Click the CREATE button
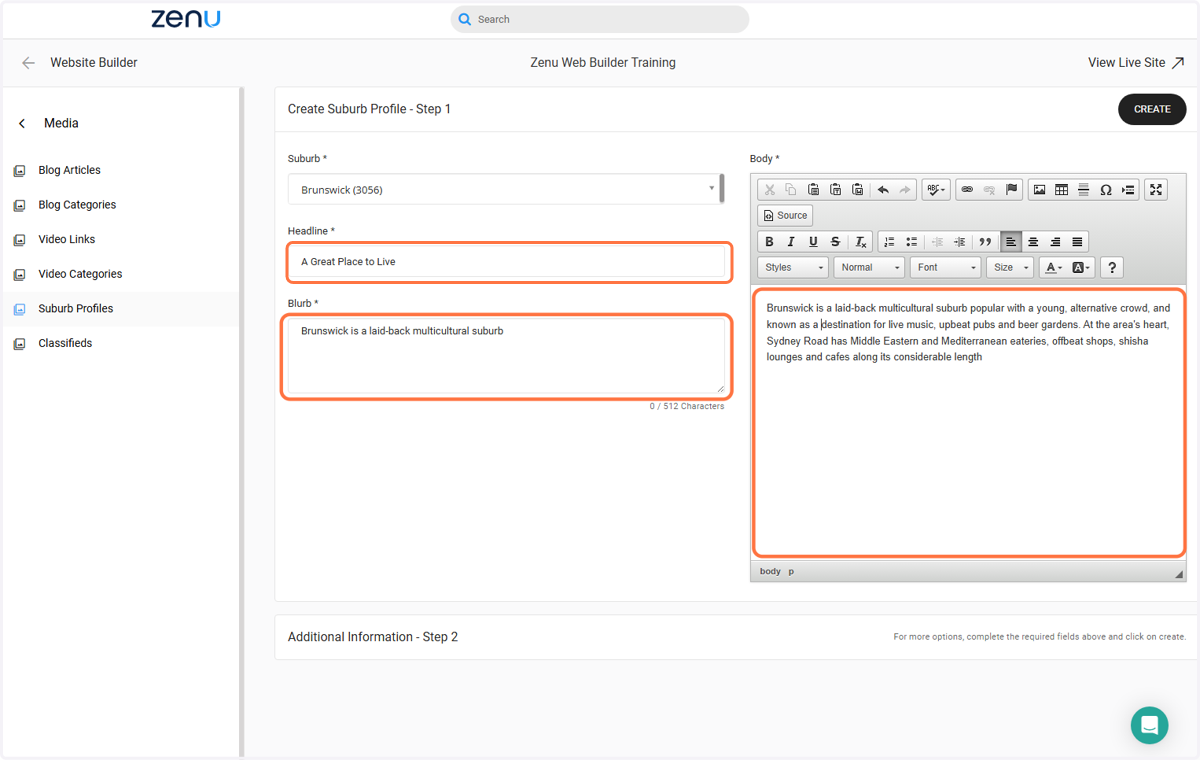This screenshot has width=1200, height=760. (1152, 109)
